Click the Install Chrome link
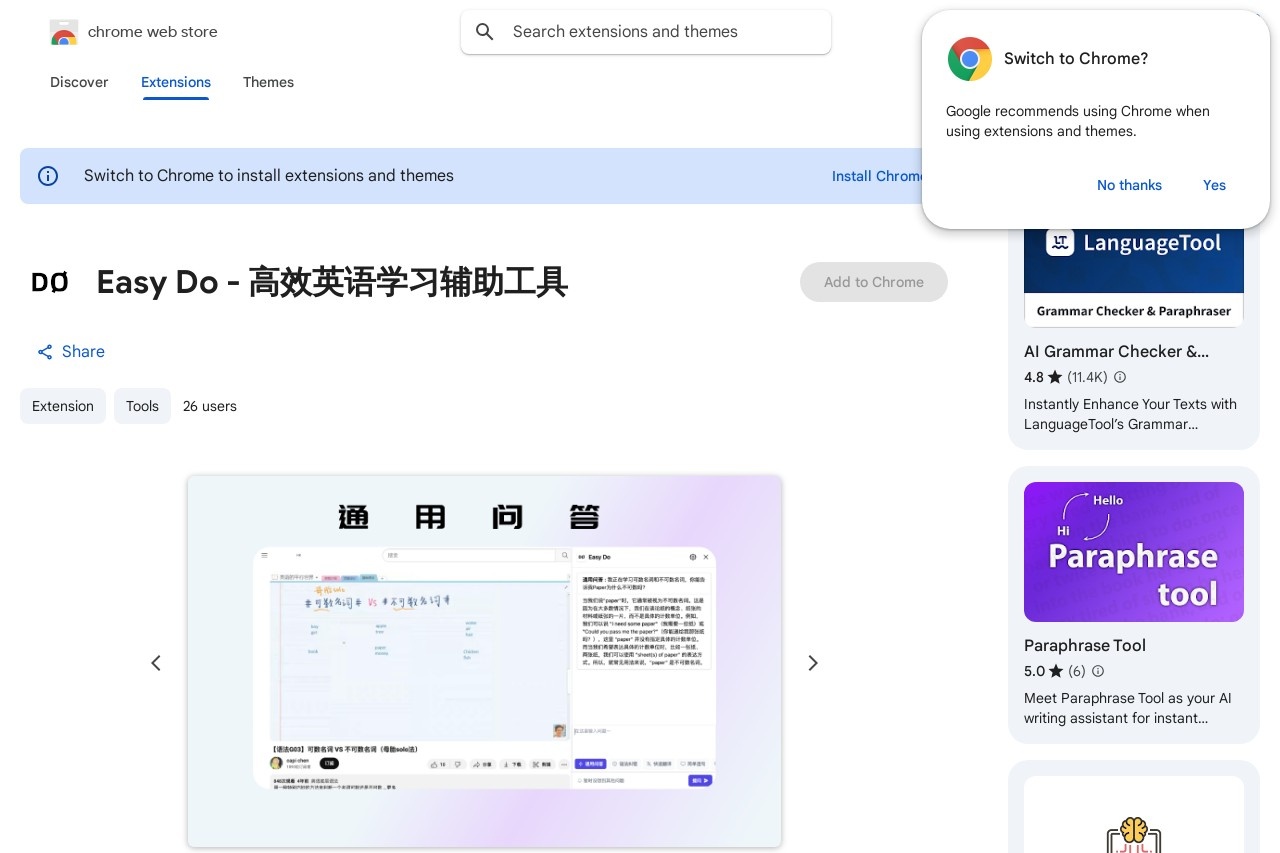The width and height of the screenshot is (1280, 853). 877,176
